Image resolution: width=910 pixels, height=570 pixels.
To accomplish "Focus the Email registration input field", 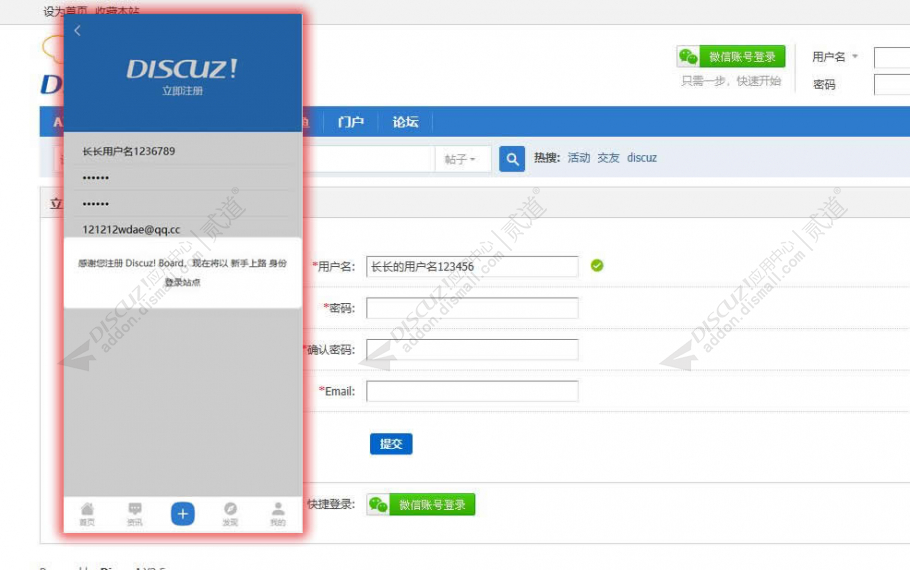I will click(472, 391).
